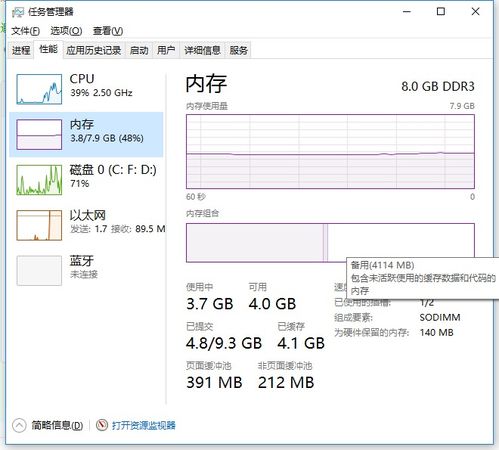Viewport: 499px width, 450px height.
Task: Open the 打开资源监视器 link
Action: coord(144,425)
